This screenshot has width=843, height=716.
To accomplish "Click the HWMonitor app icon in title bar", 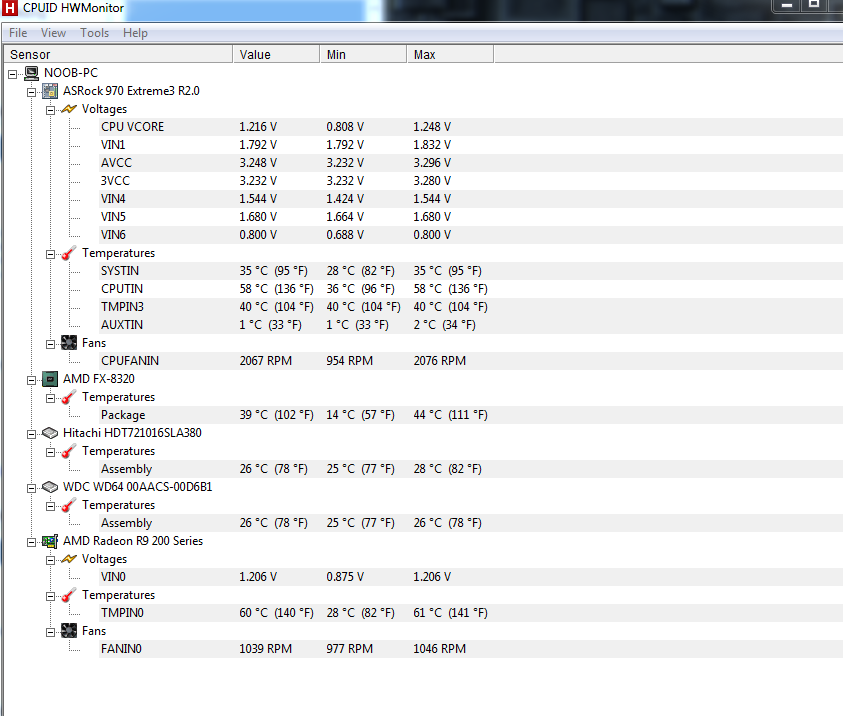I will point(10,8).
